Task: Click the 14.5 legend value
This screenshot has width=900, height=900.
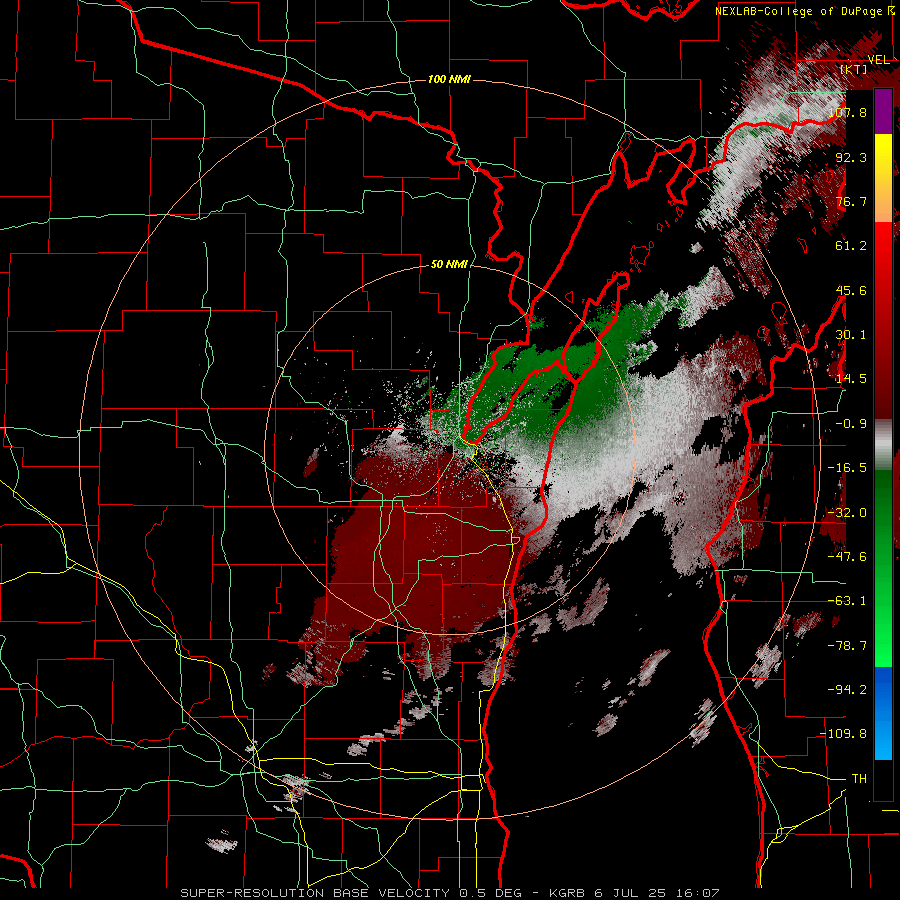Action: point(851,379)
